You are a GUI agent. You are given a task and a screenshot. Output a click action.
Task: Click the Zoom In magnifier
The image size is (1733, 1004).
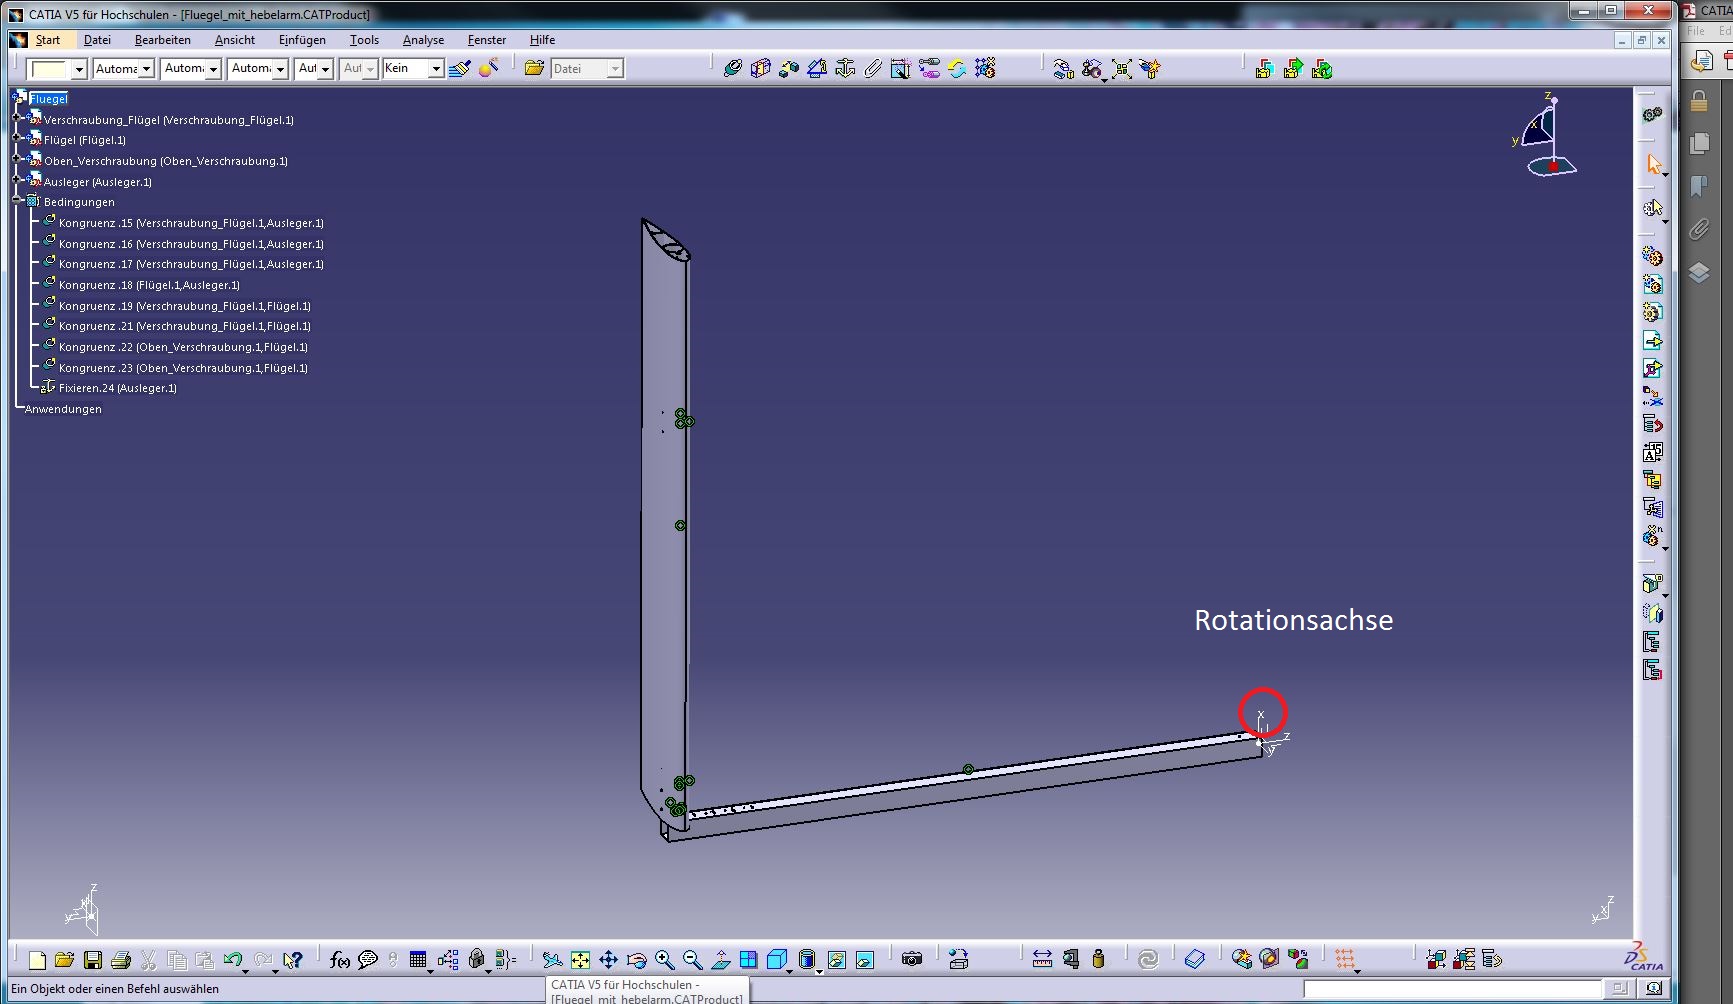[x=664, y=960]
